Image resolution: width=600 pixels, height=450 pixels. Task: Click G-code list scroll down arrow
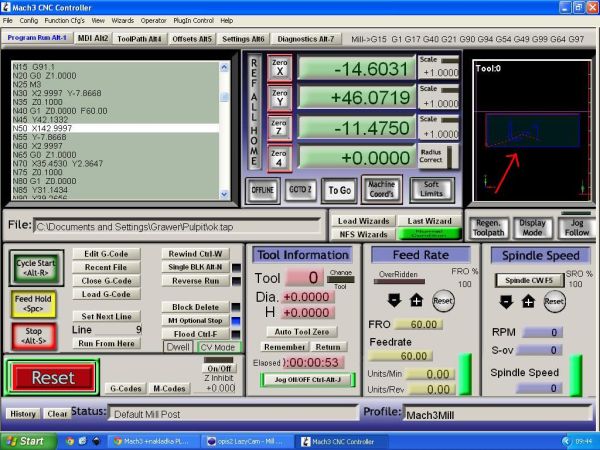point(224,194)
